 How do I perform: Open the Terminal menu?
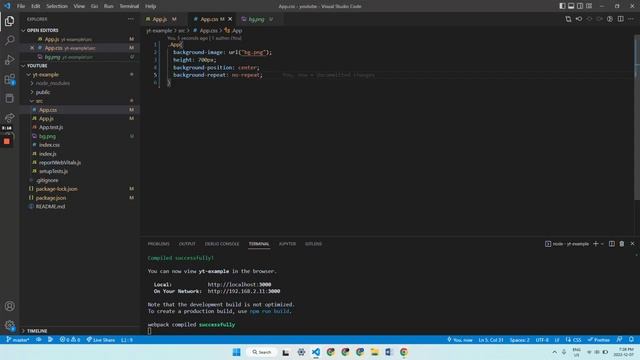[129, 6]
